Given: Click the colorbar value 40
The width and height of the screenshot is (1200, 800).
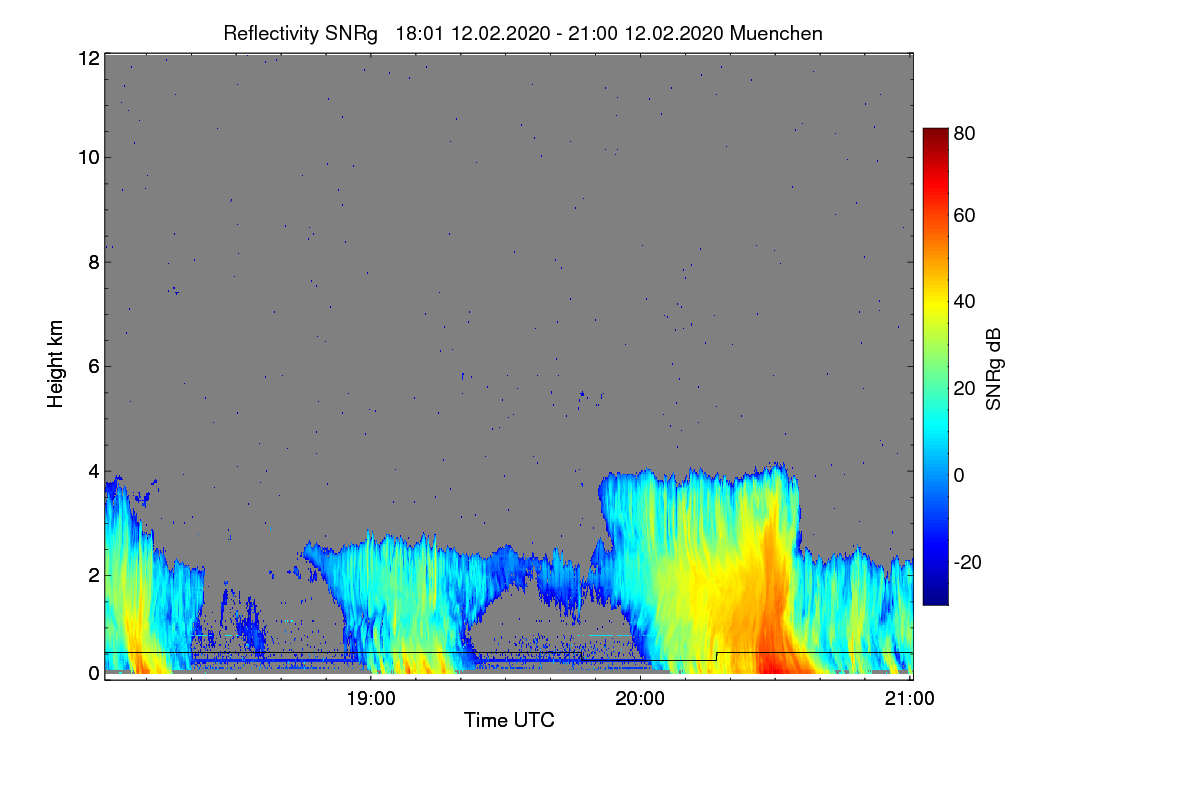Looking at the screenshot, I should tap(965, 301).
